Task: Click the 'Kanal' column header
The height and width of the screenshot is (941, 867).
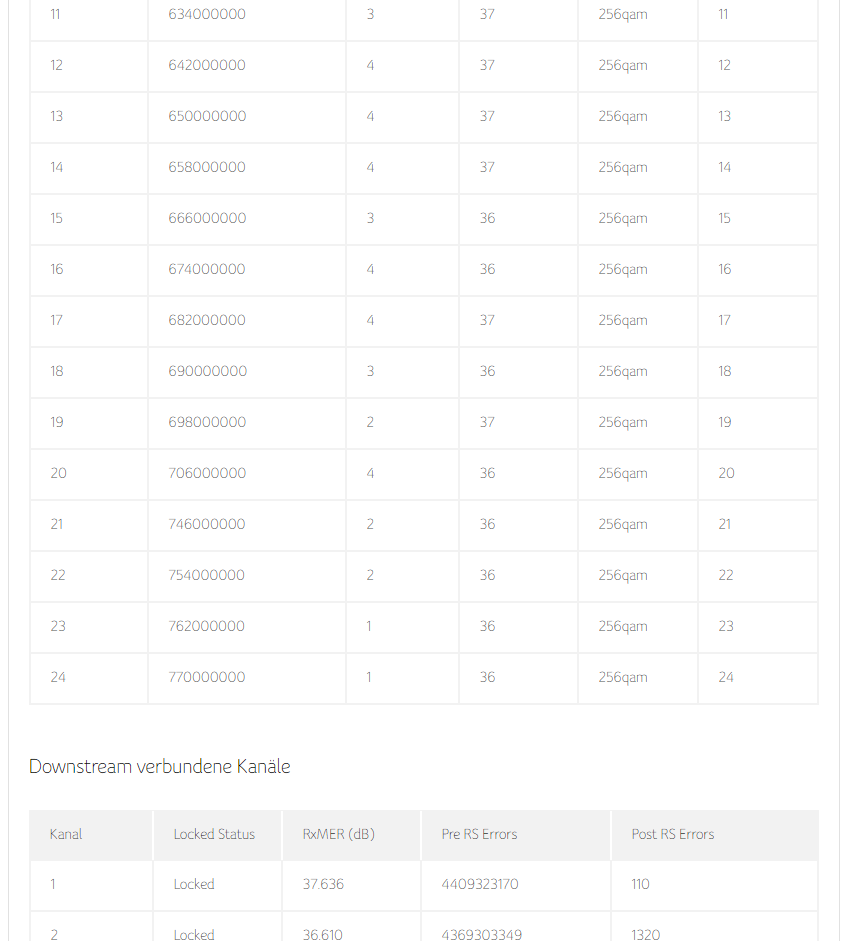Action: tap(66, 834)
